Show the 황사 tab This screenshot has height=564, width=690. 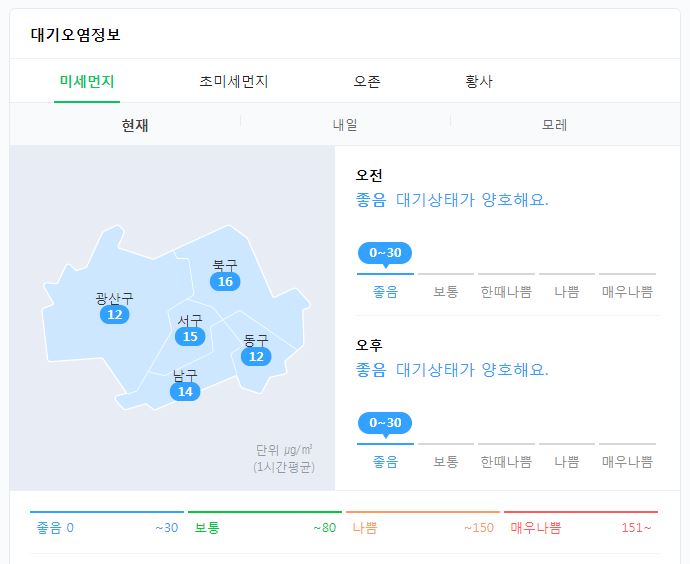[479, 82]
